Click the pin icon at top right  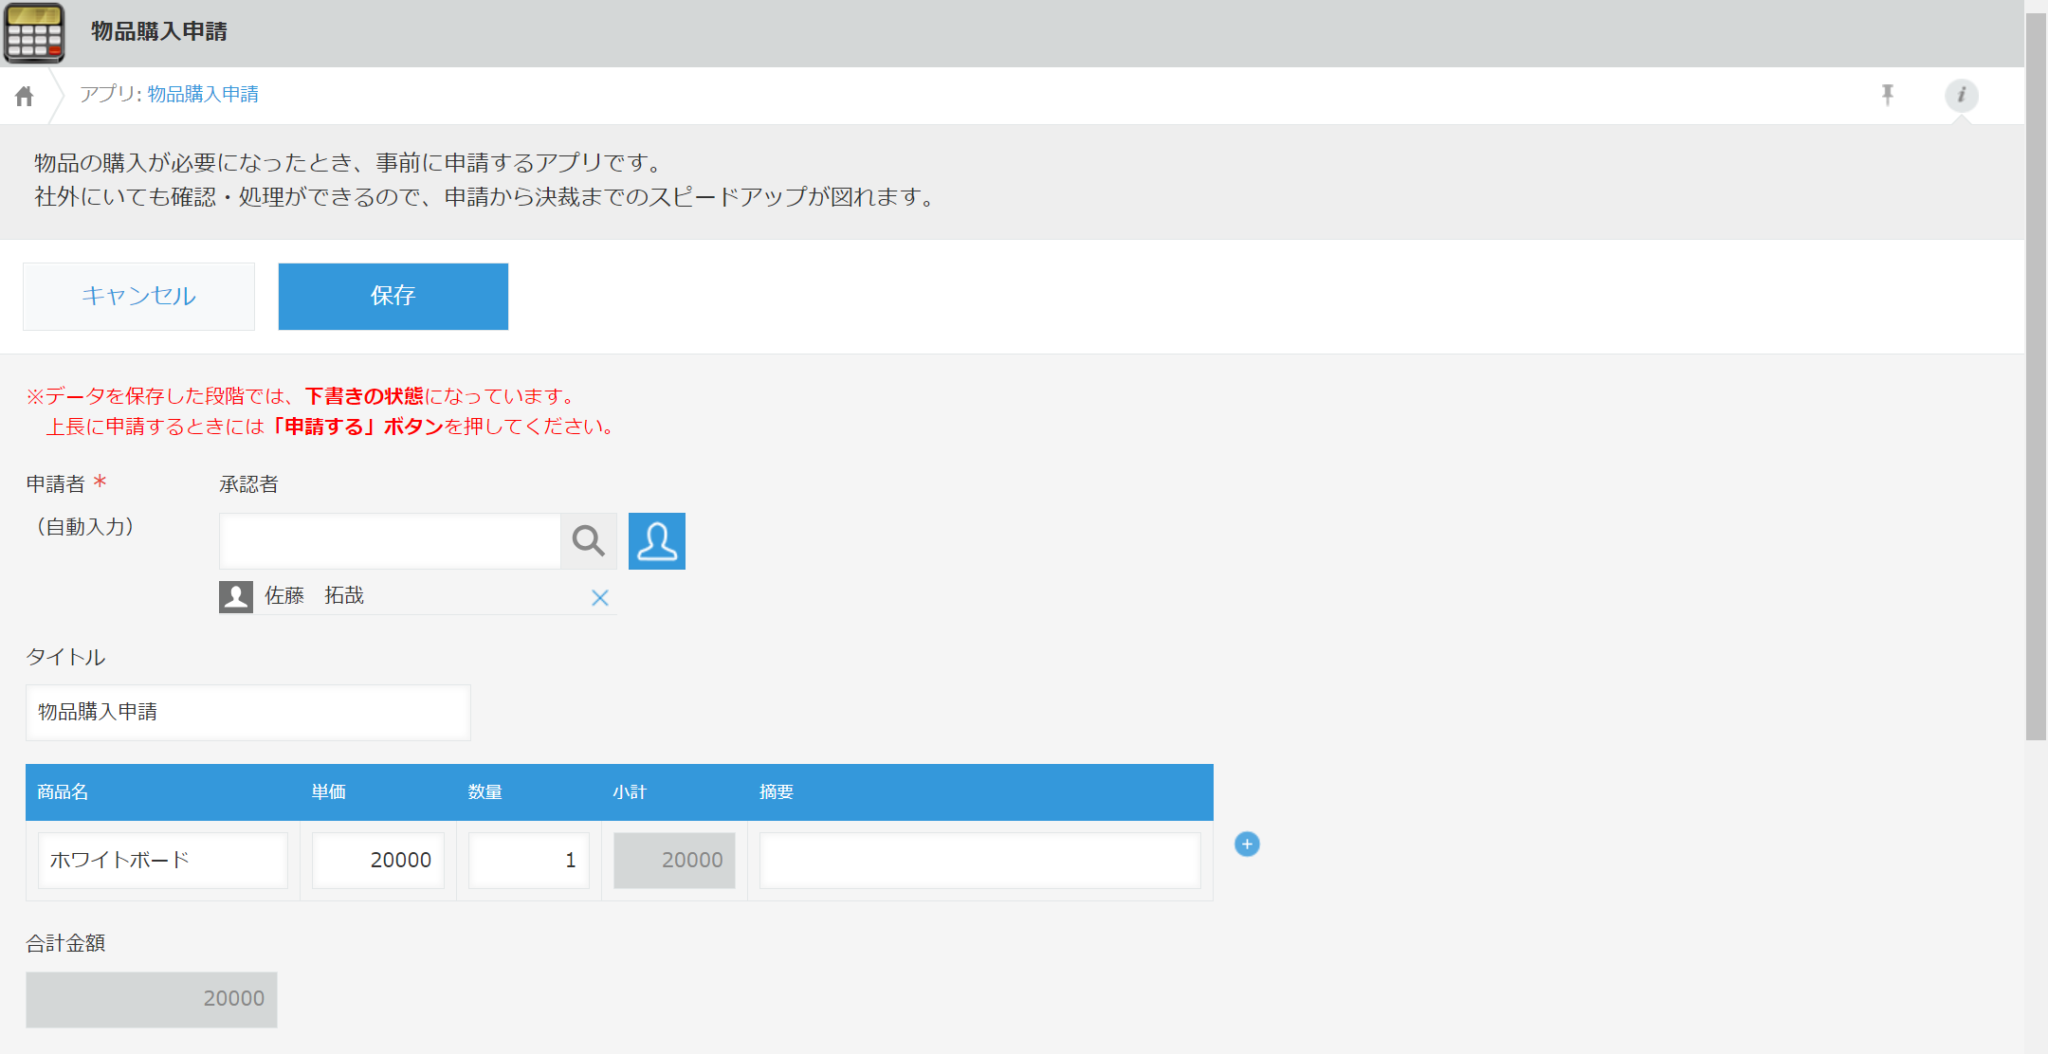1886,95
